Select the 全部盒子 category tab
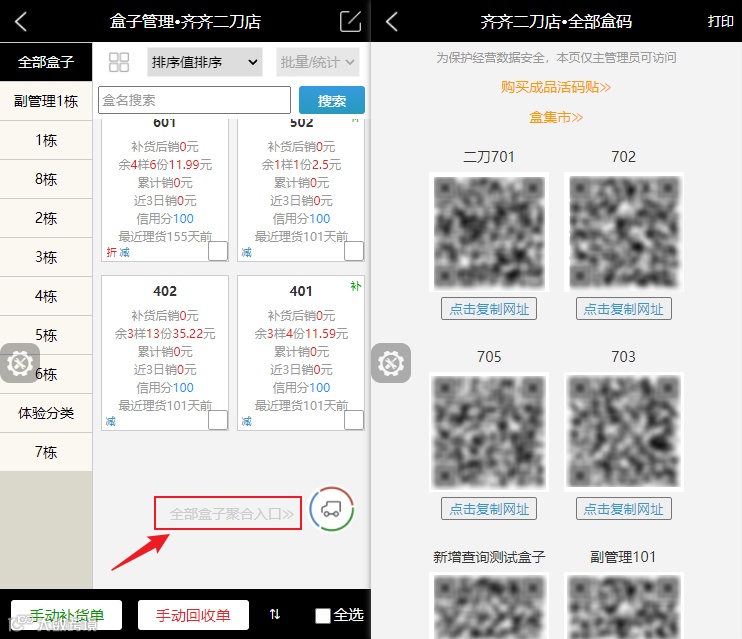The height and width of the screenshot is (639, 742). [46, 62]
